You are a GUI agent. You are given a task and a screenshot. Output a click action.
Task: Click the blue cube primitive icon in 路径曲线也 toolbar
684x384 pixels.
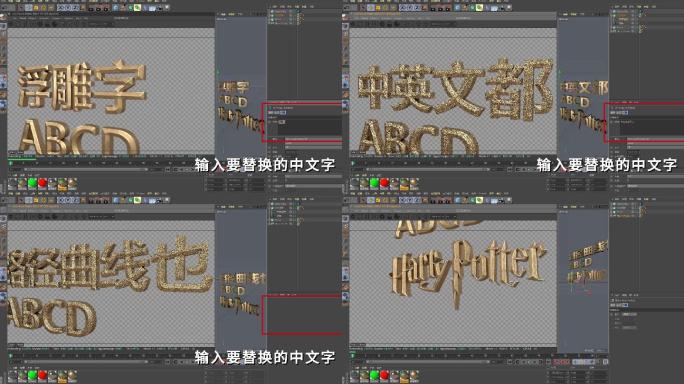pyautogui.click(x=116, y=200)
